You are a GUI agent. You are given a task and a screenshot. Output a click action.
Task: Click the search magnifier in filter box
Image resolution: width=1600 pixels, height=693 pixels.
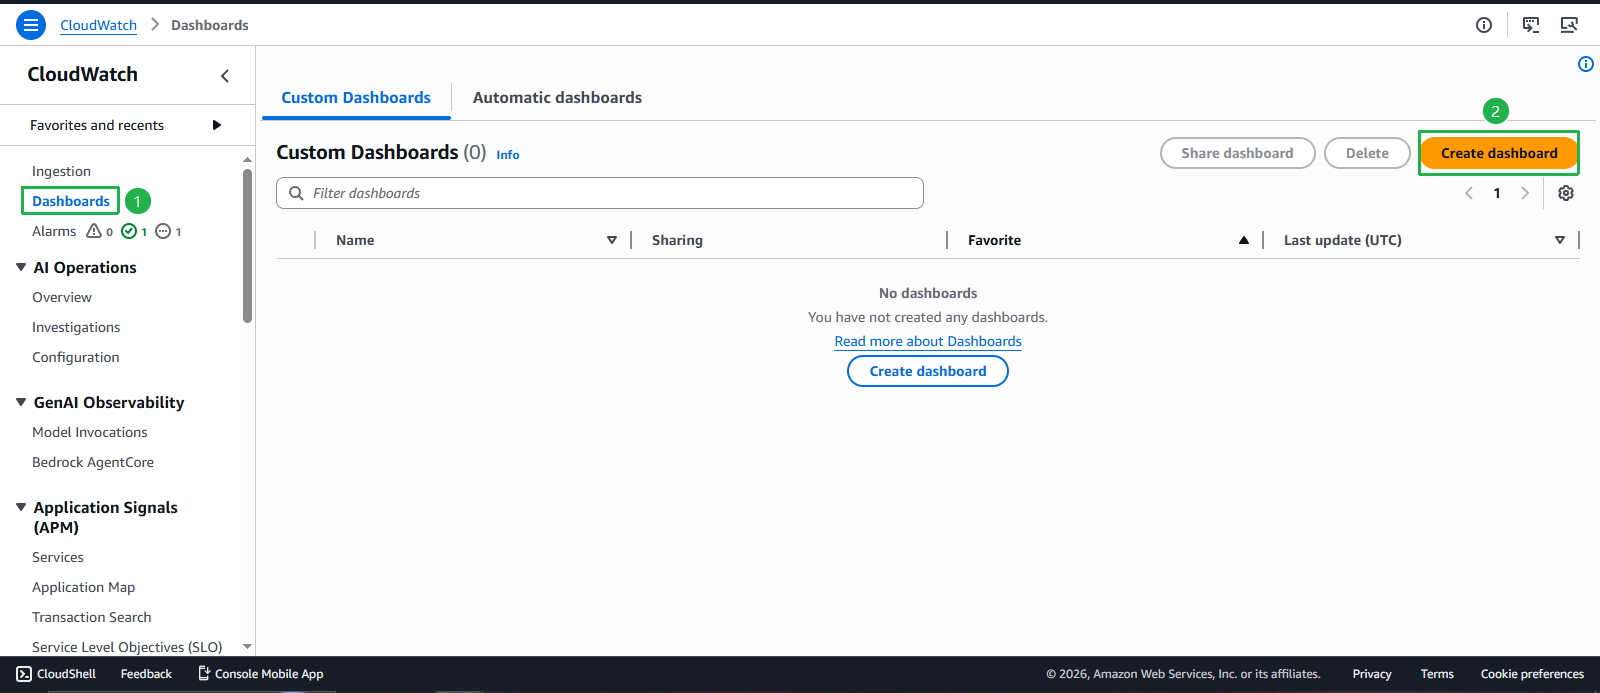296,193
